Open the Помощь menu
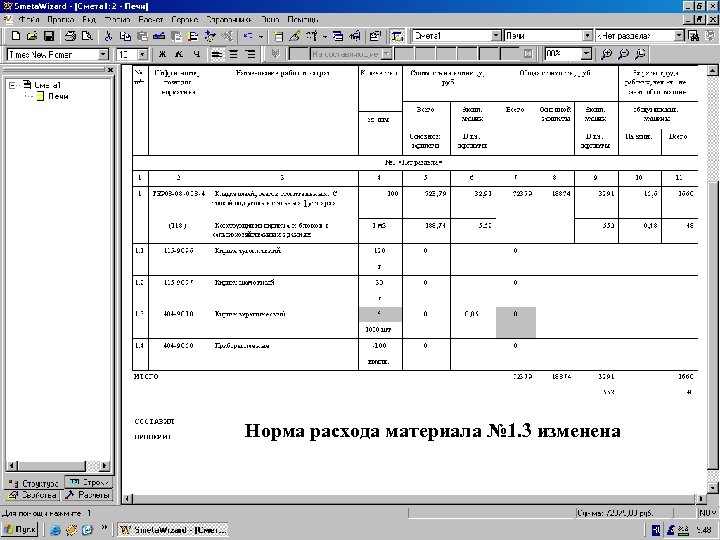 (x=303, y=20)
